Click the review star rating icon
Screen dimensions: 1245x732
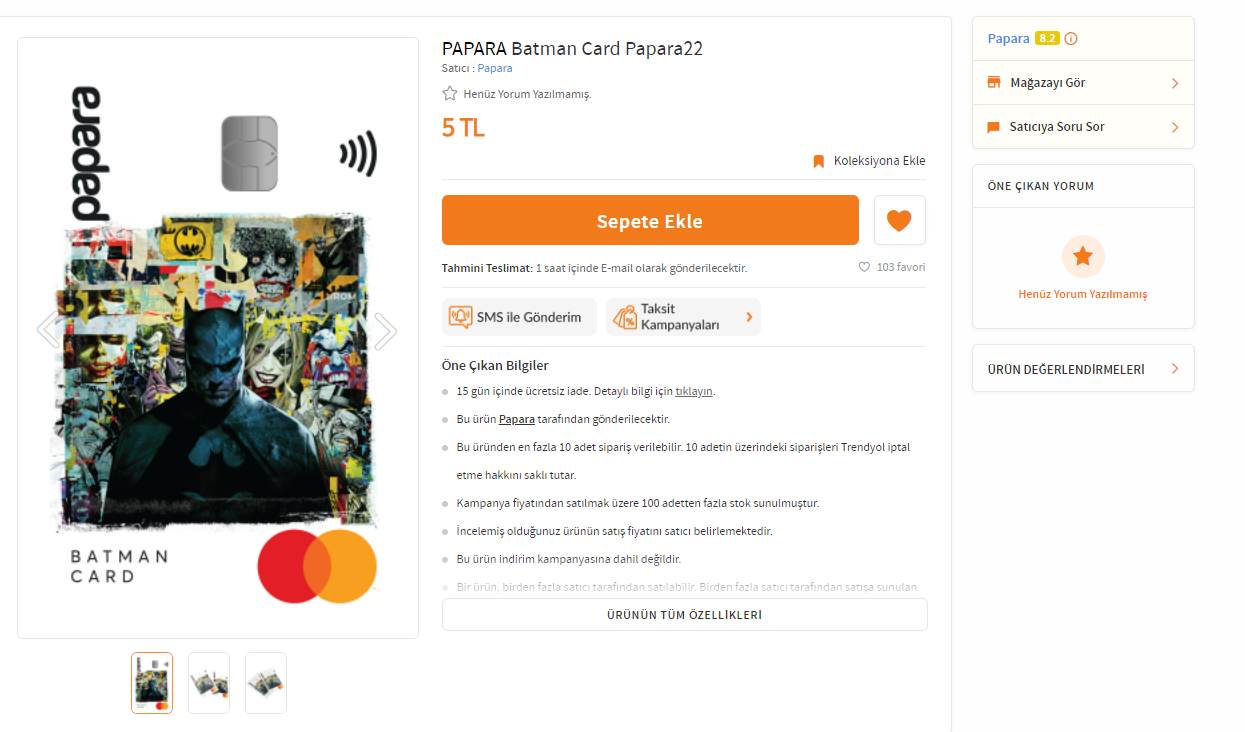450,94
